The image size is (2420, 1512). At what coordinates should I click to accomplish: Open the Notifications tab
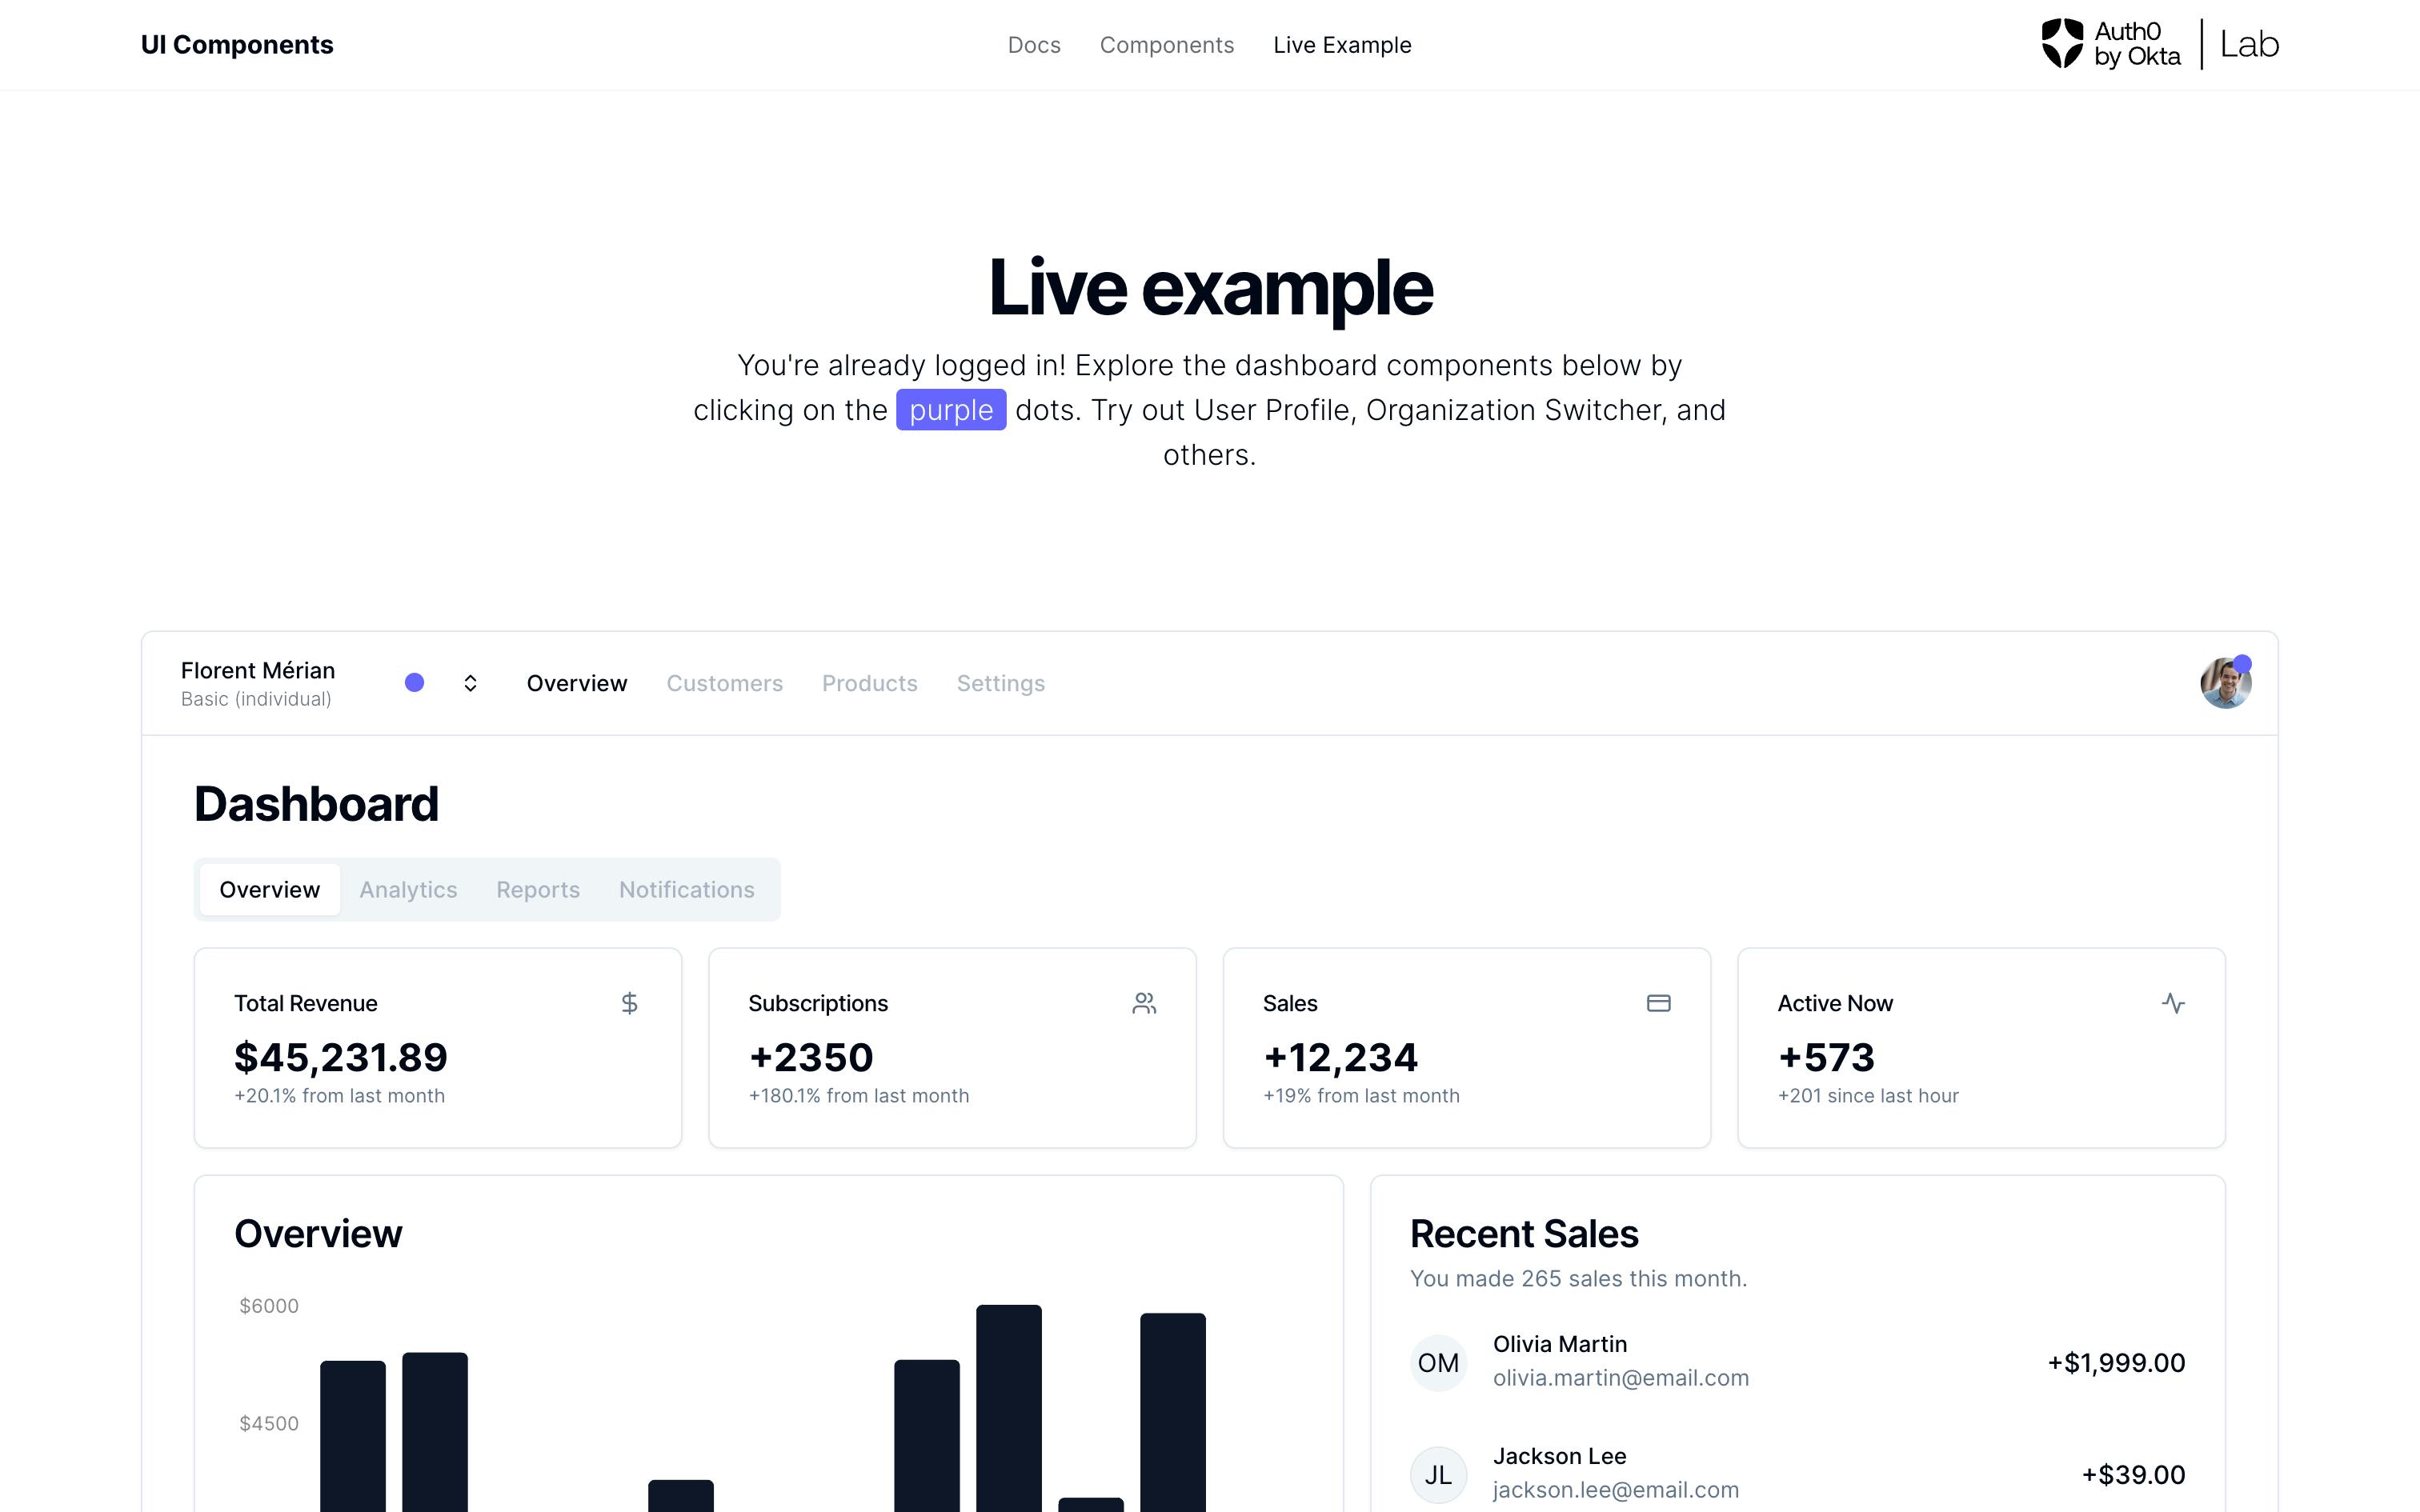687,889
